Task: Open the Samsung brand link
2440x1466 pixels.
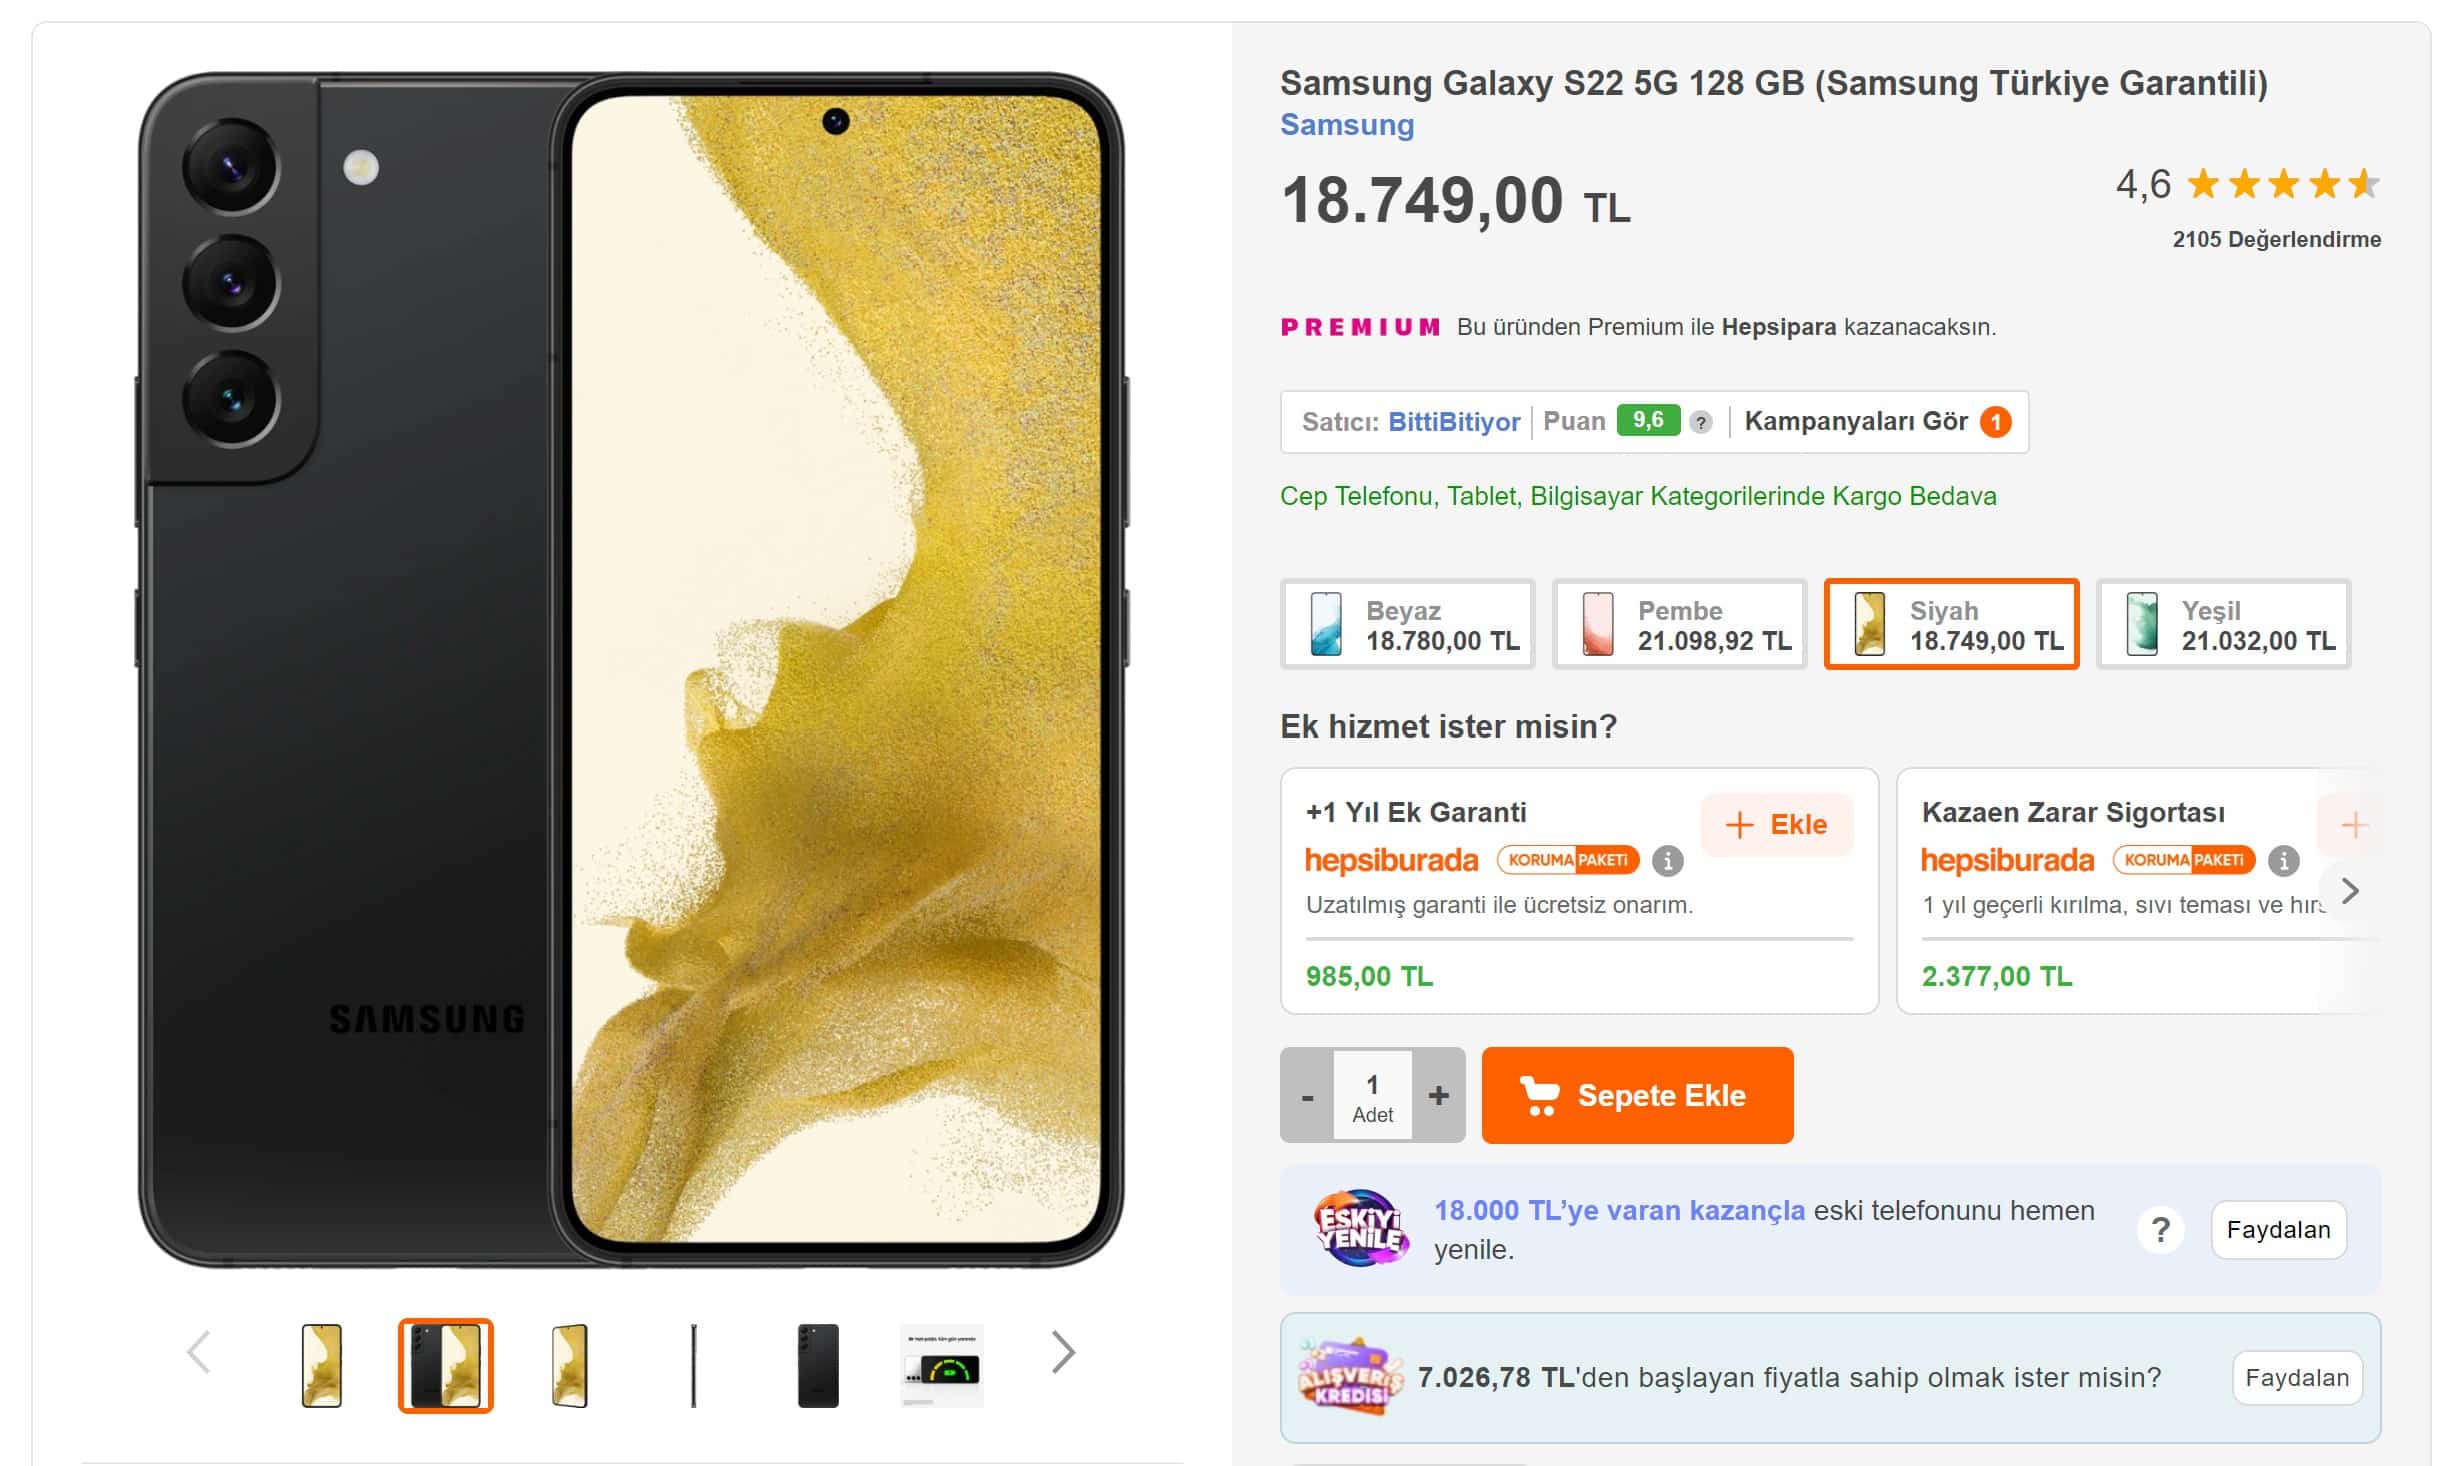Action: coord(1347,125)
